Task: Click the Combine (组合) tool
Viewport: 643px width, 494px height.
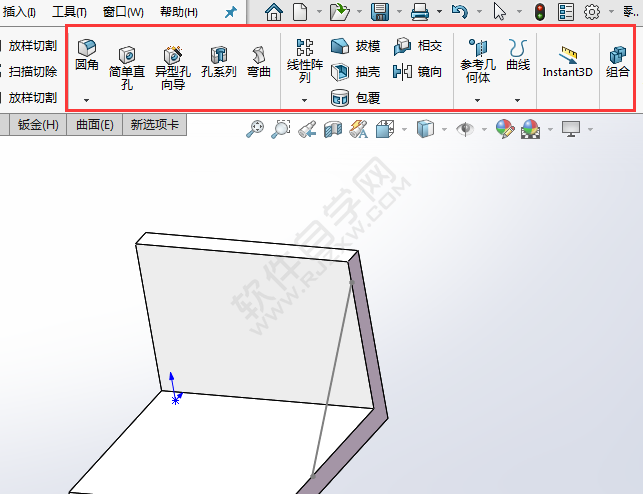Action: click(x=618, y=62)
